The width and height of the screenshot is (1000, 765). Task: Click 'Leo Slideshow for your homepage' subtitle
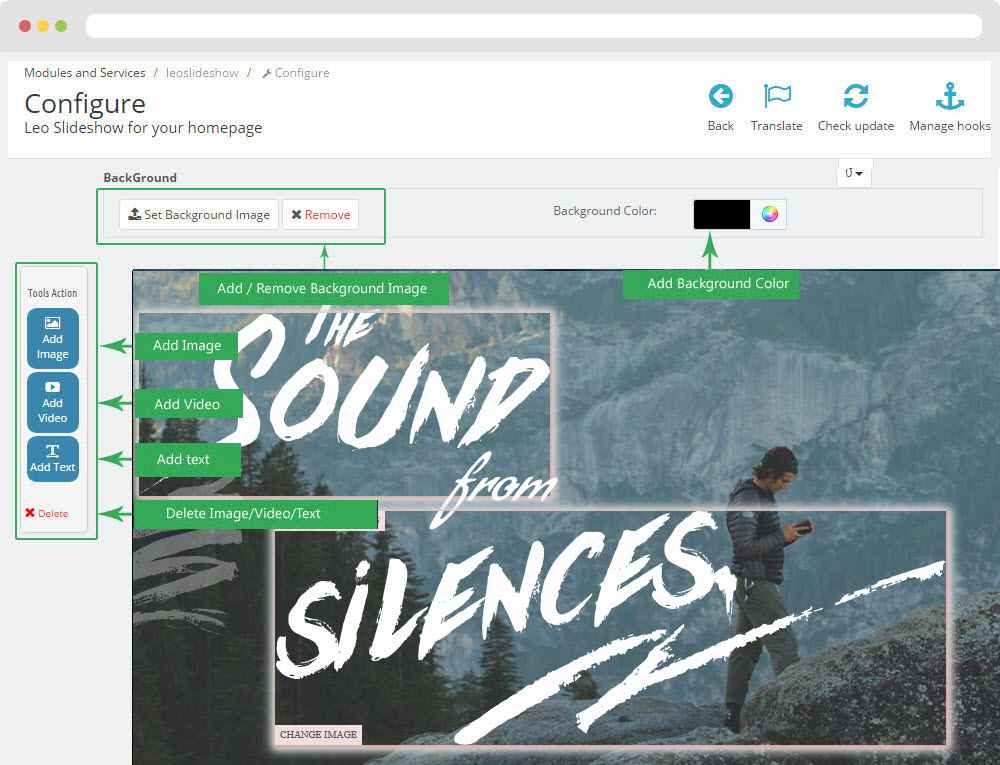pos(143,128)
